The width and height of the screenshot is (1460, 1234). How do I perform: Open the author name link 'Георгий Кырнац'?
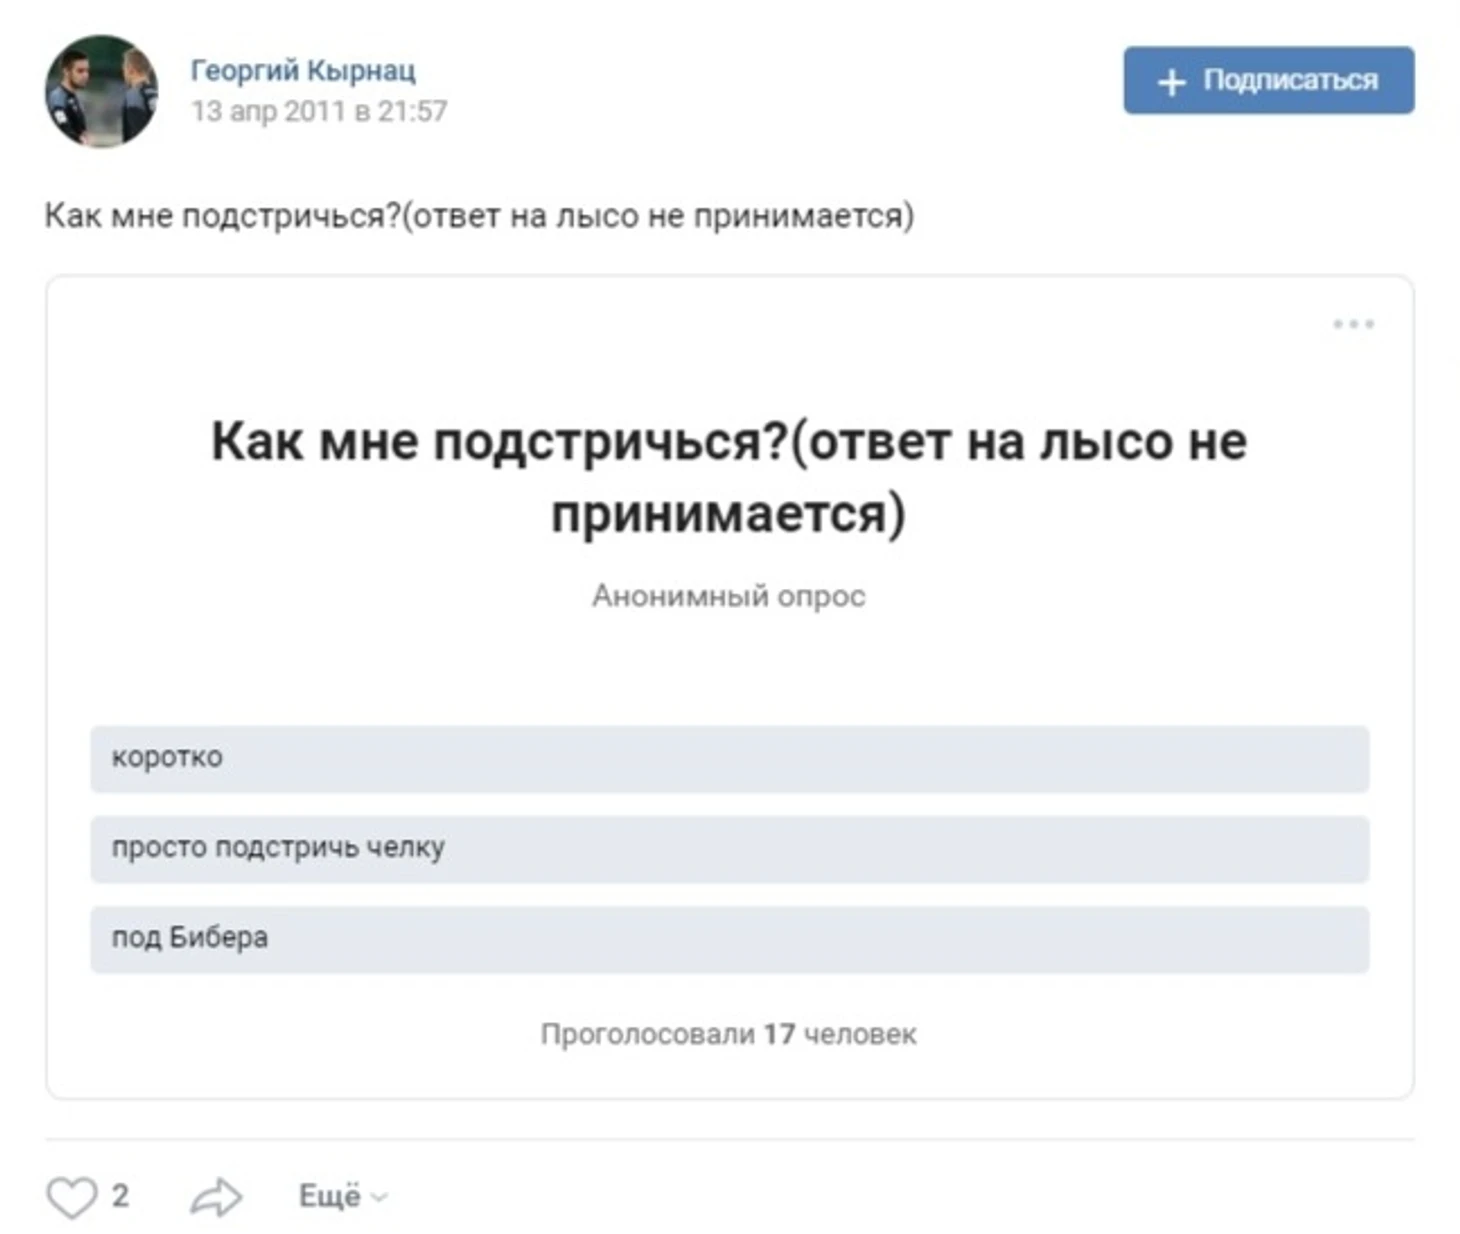303,70
